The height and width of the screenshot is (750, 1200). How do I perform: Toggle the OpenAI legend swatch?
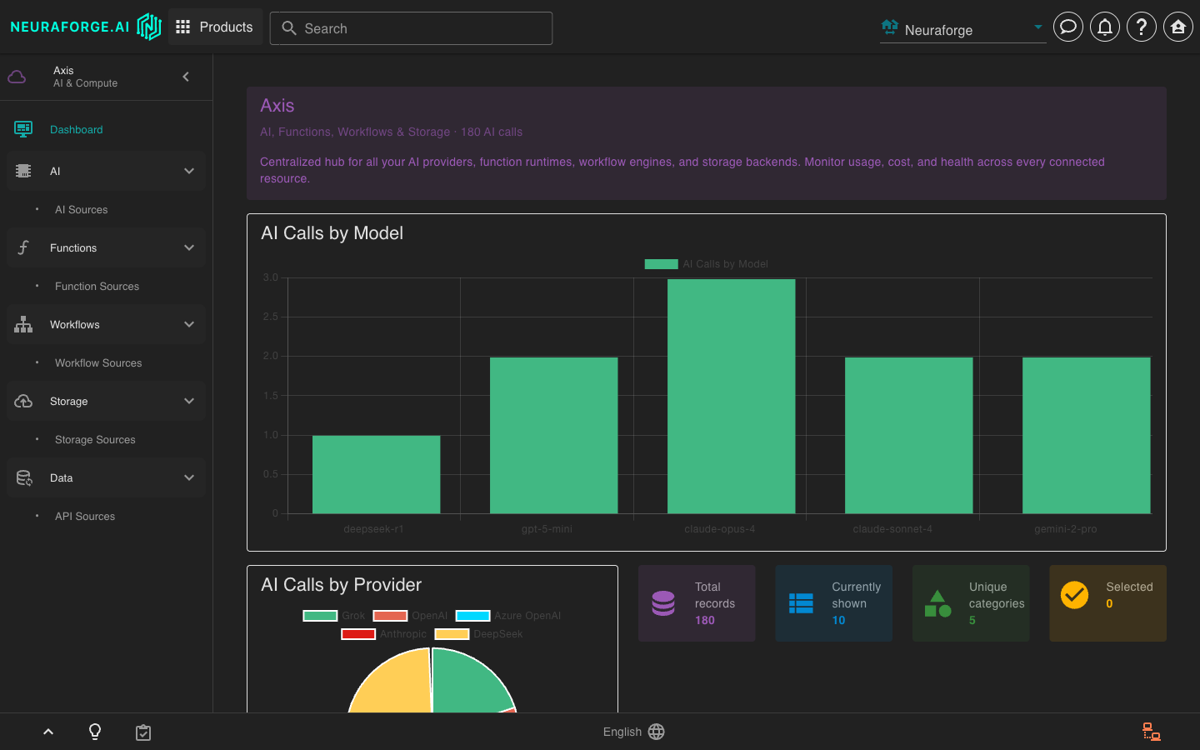pos(390,616)
